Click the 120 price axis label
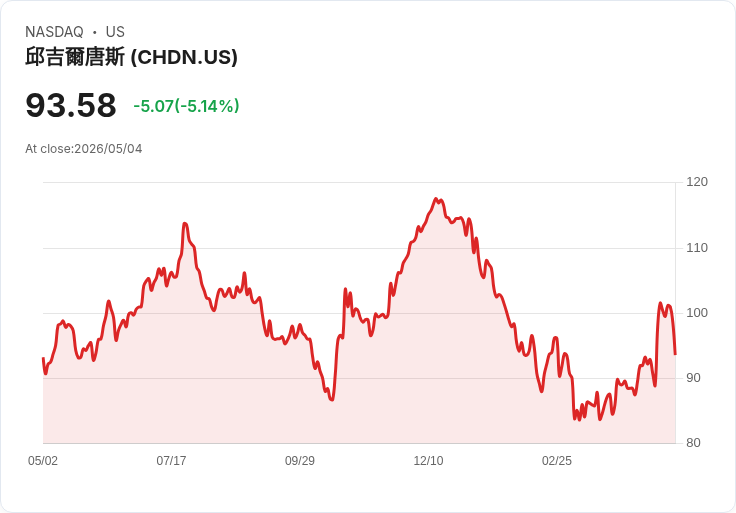The image size is (736, 513). [x=697, y=182]
